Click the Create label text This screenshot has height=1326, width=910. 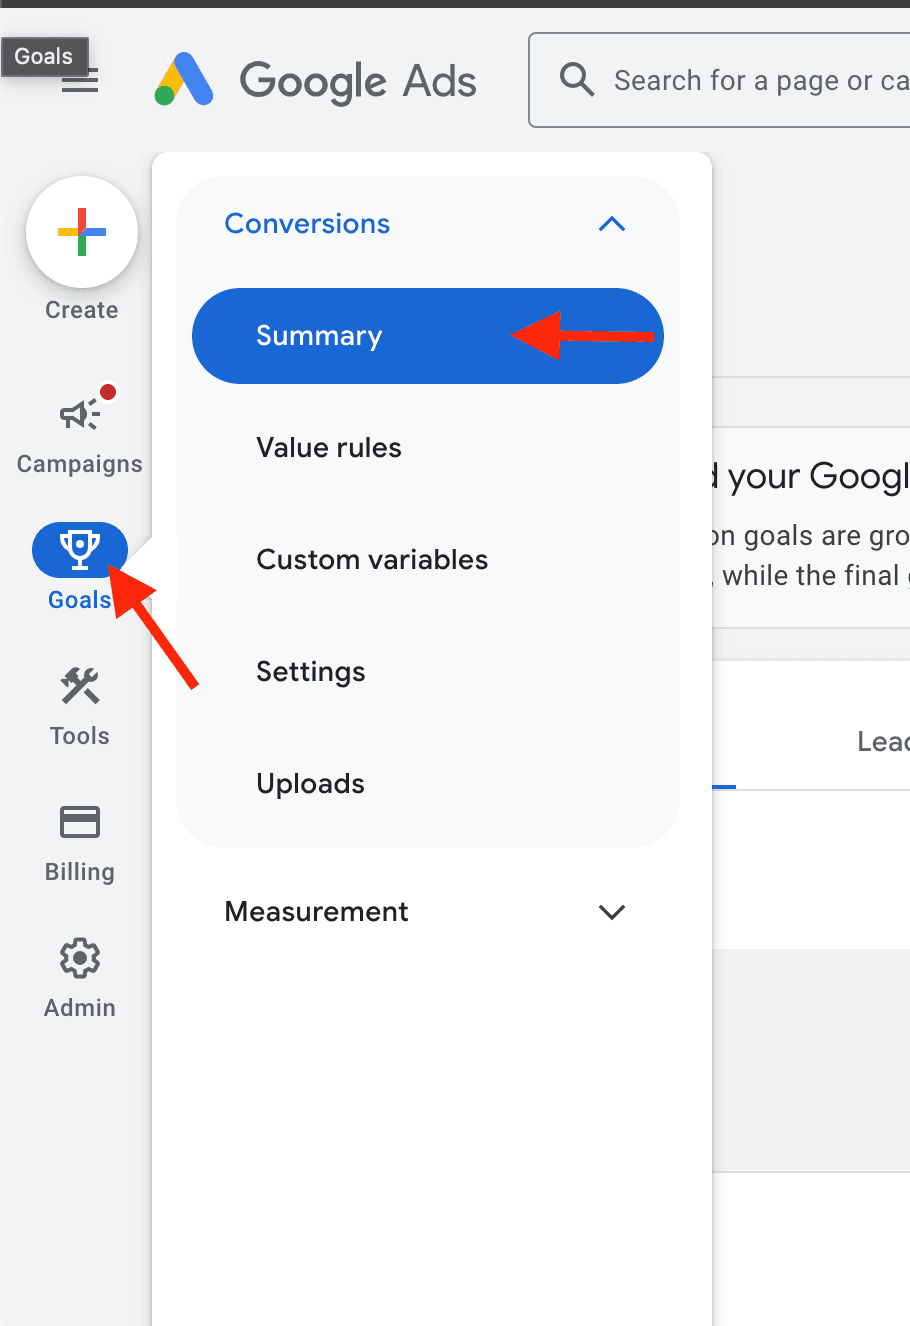click(82, 310)
